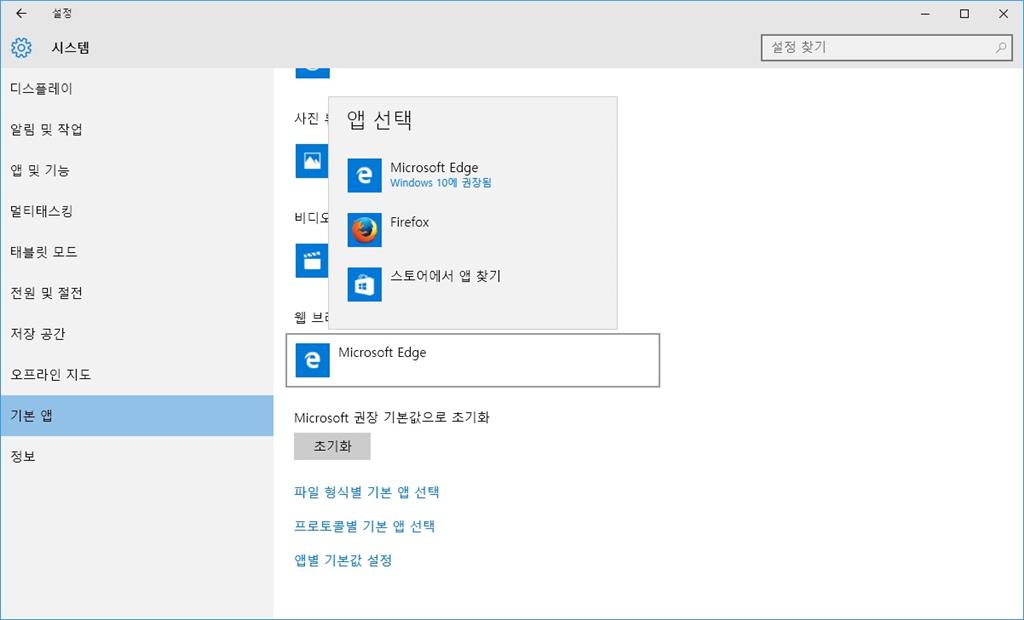
Task: Select the Microsoft Edge icon in the 앱 선택 popup
Action: [x=364, y=175]
